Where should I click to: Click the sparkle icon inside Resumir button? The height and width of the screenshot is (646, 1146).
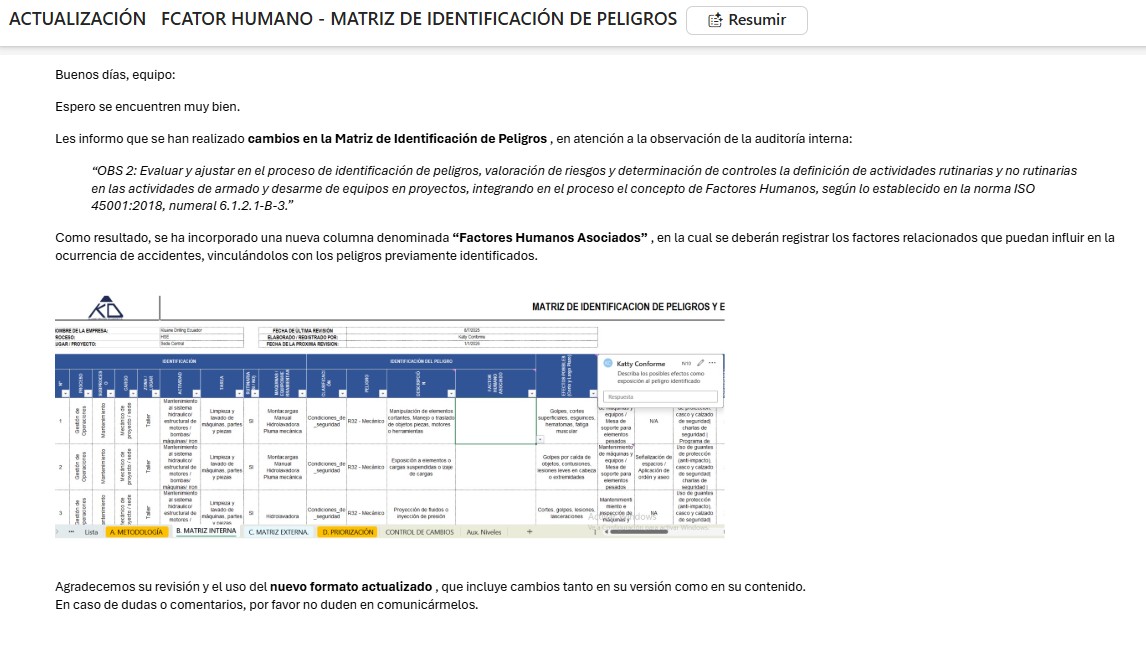[x=714, y=20]
